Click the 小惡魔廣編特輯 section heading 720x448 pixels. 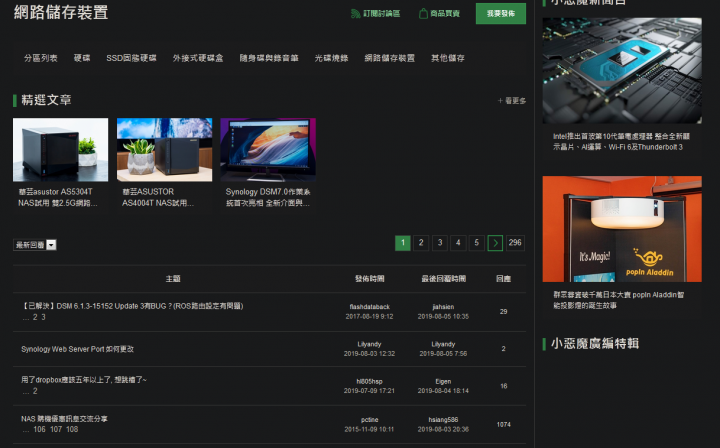(595, 343)
